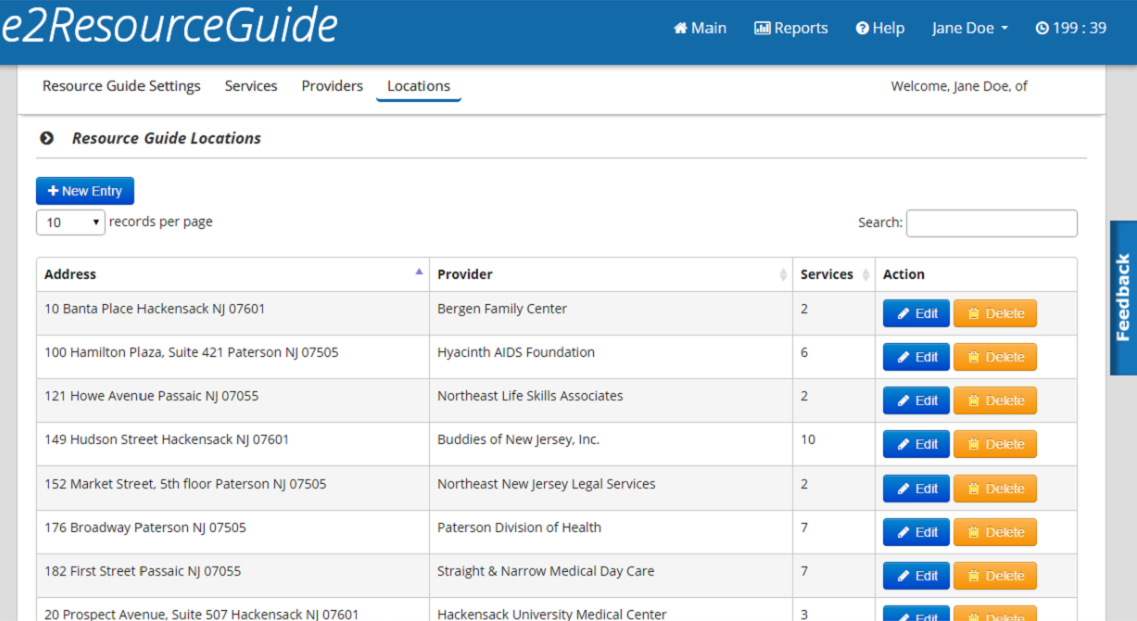Open Jane Doe user menu
Viewport: 1137px width, 621px height.
tap(969, 28)
